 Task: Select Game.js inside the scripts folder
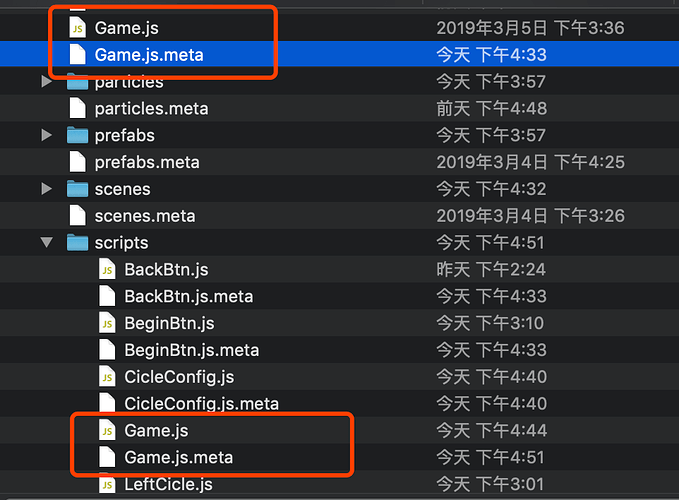(x=156, y=431)
